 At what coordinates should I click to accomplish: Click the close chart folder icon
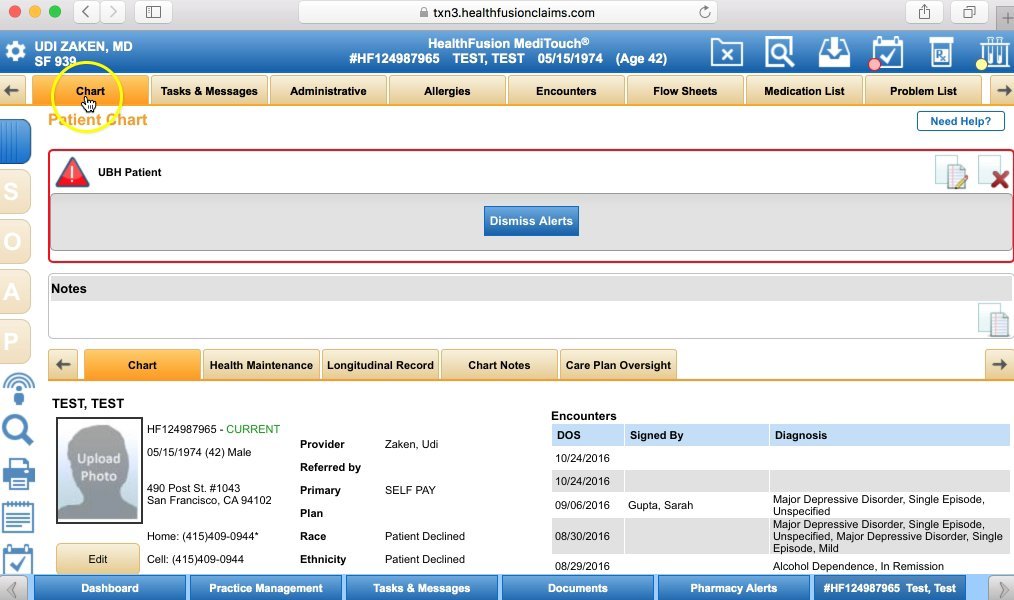click(x=727, y=51)
